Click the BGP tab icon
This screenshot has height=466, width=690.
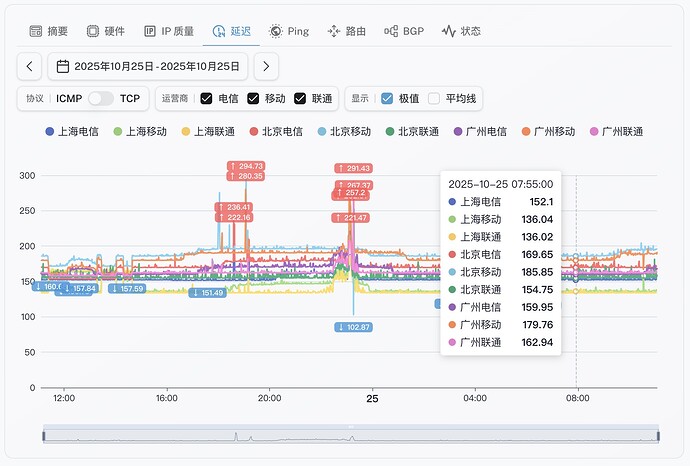[x=392, y=31]
